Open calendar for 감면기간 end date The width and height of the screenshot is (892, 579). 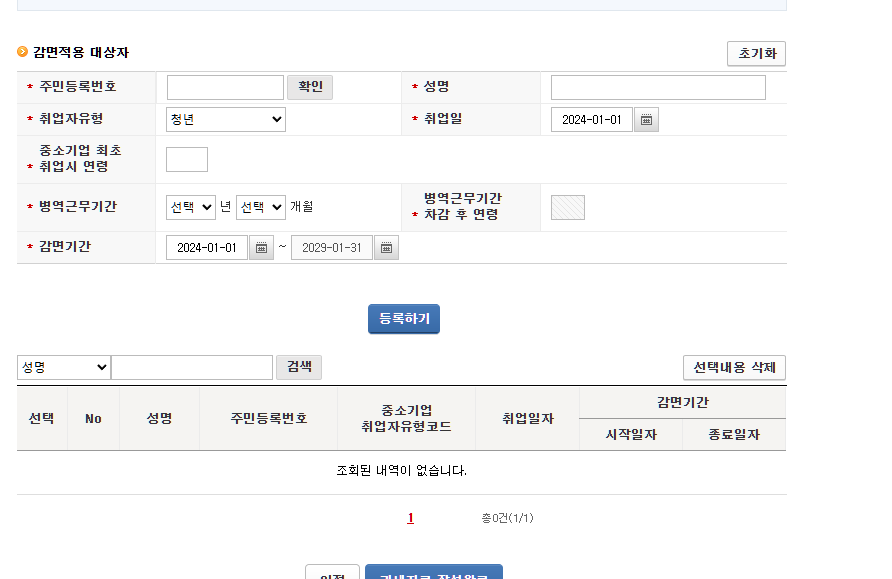[386, 248]
